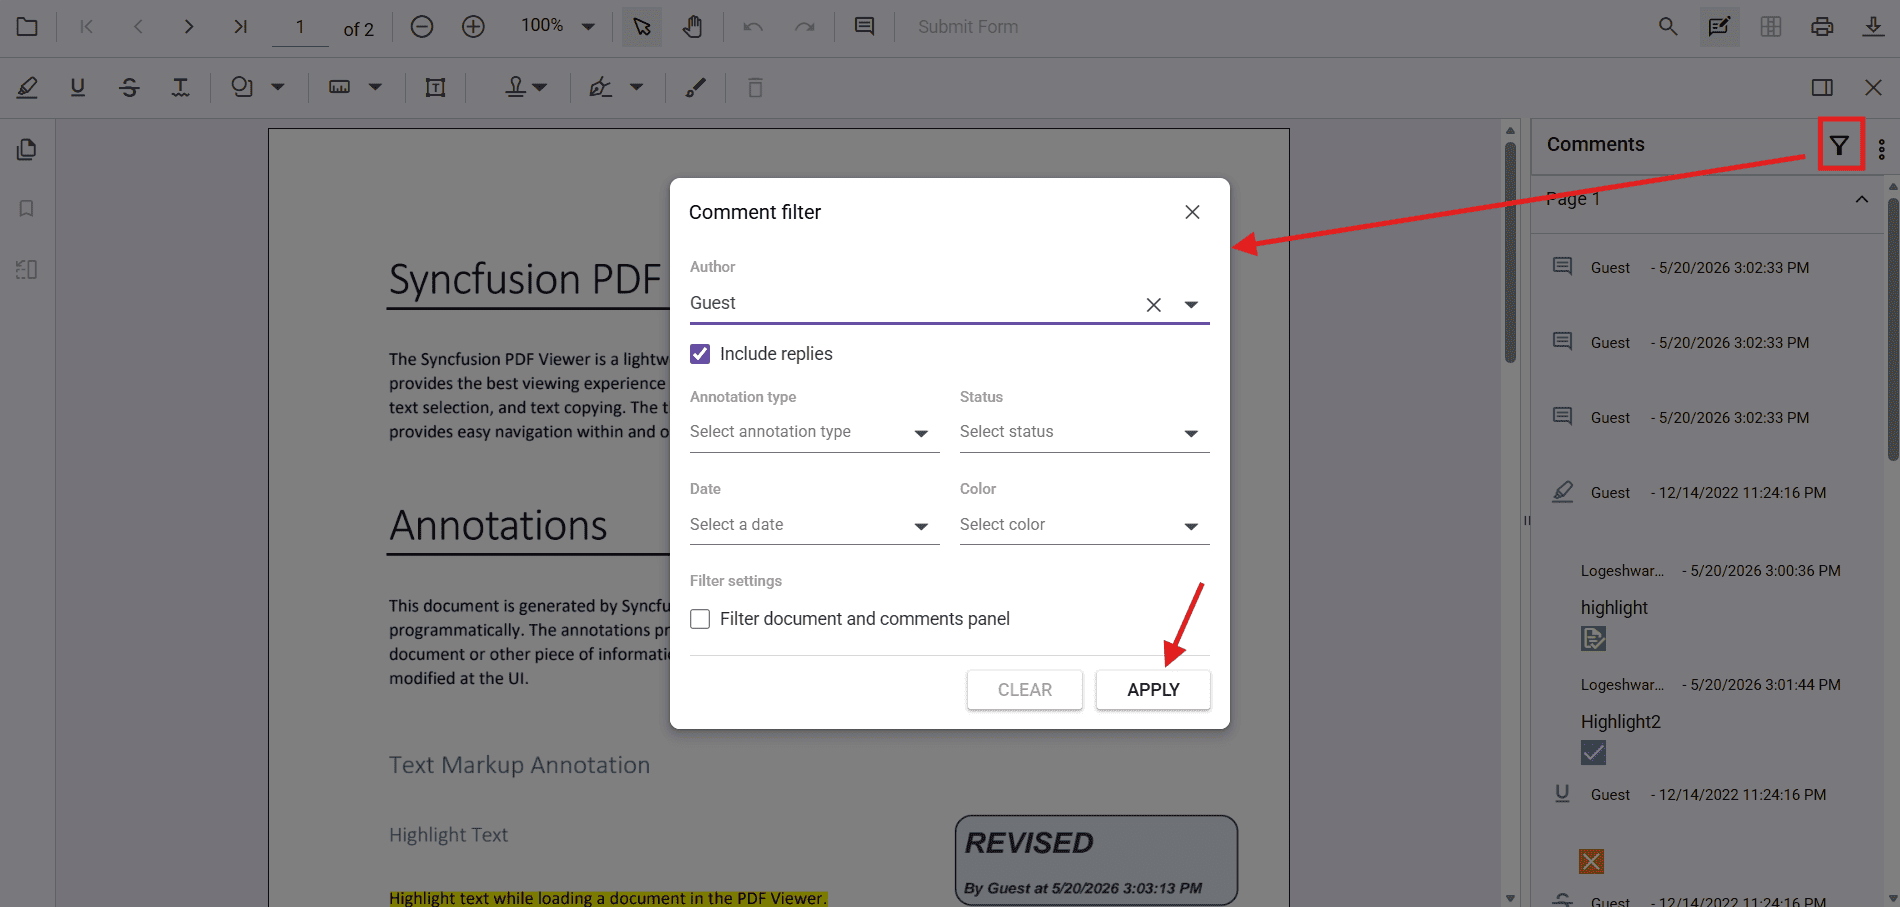Viewport: 1900px width, 907px height.
Task: Open the highlight reply by Logeshwar
Action: click(x=1614, y=608)
